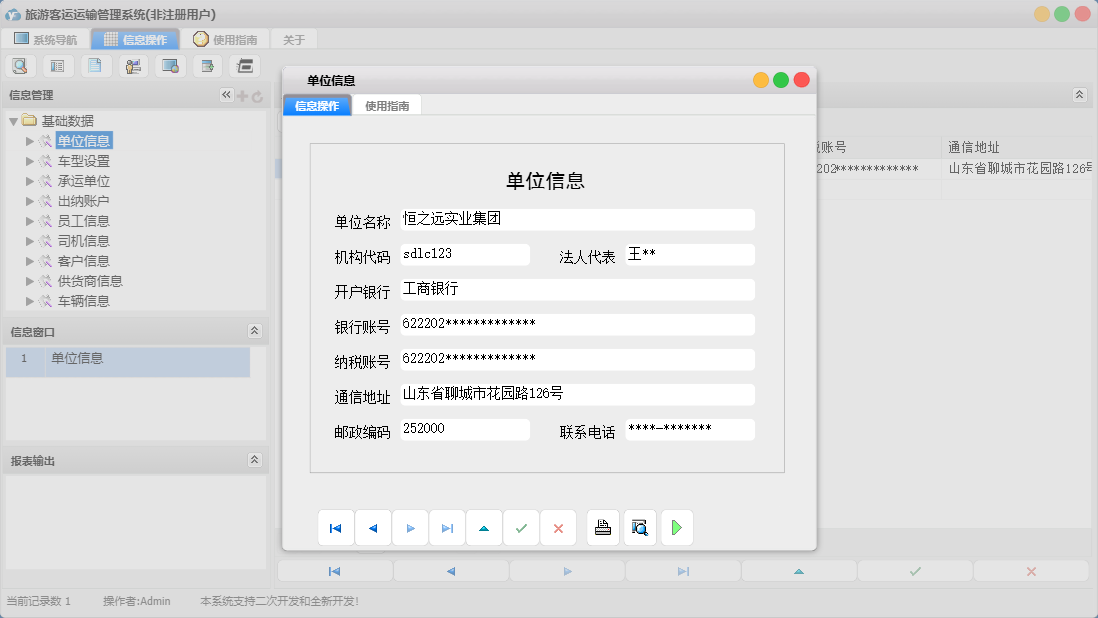
Task: Click the first record navigation icon
Action: pyautogui.click(x=335, y=528)
